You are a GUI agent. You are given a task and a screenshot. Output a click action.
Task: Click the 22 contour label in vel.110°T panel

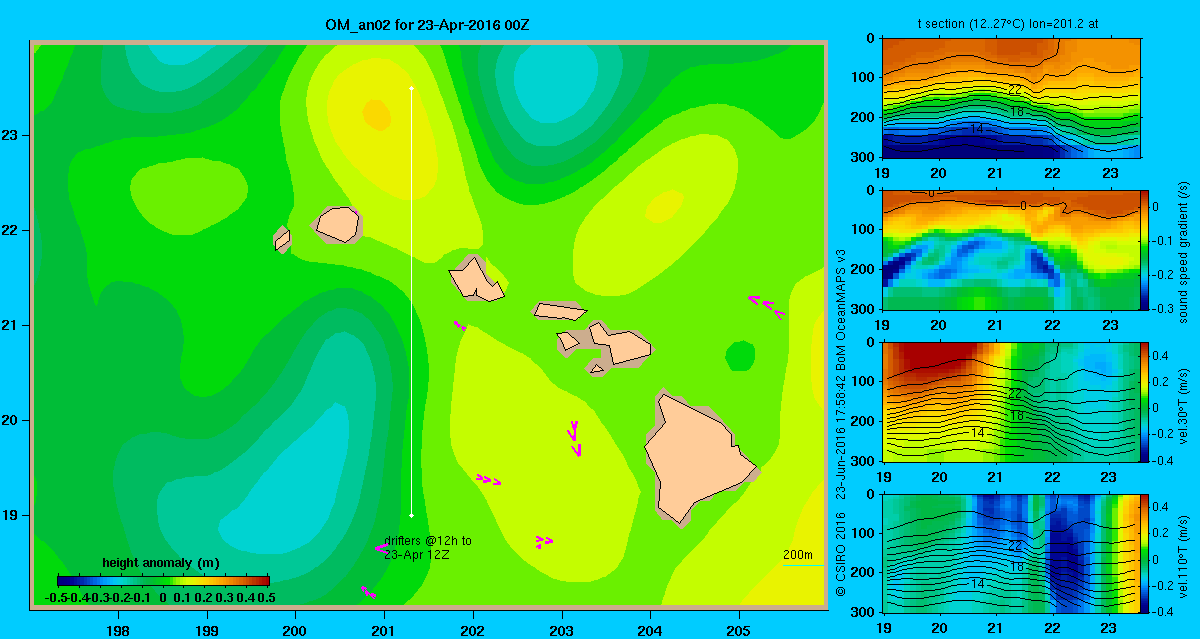(1015, 547)
